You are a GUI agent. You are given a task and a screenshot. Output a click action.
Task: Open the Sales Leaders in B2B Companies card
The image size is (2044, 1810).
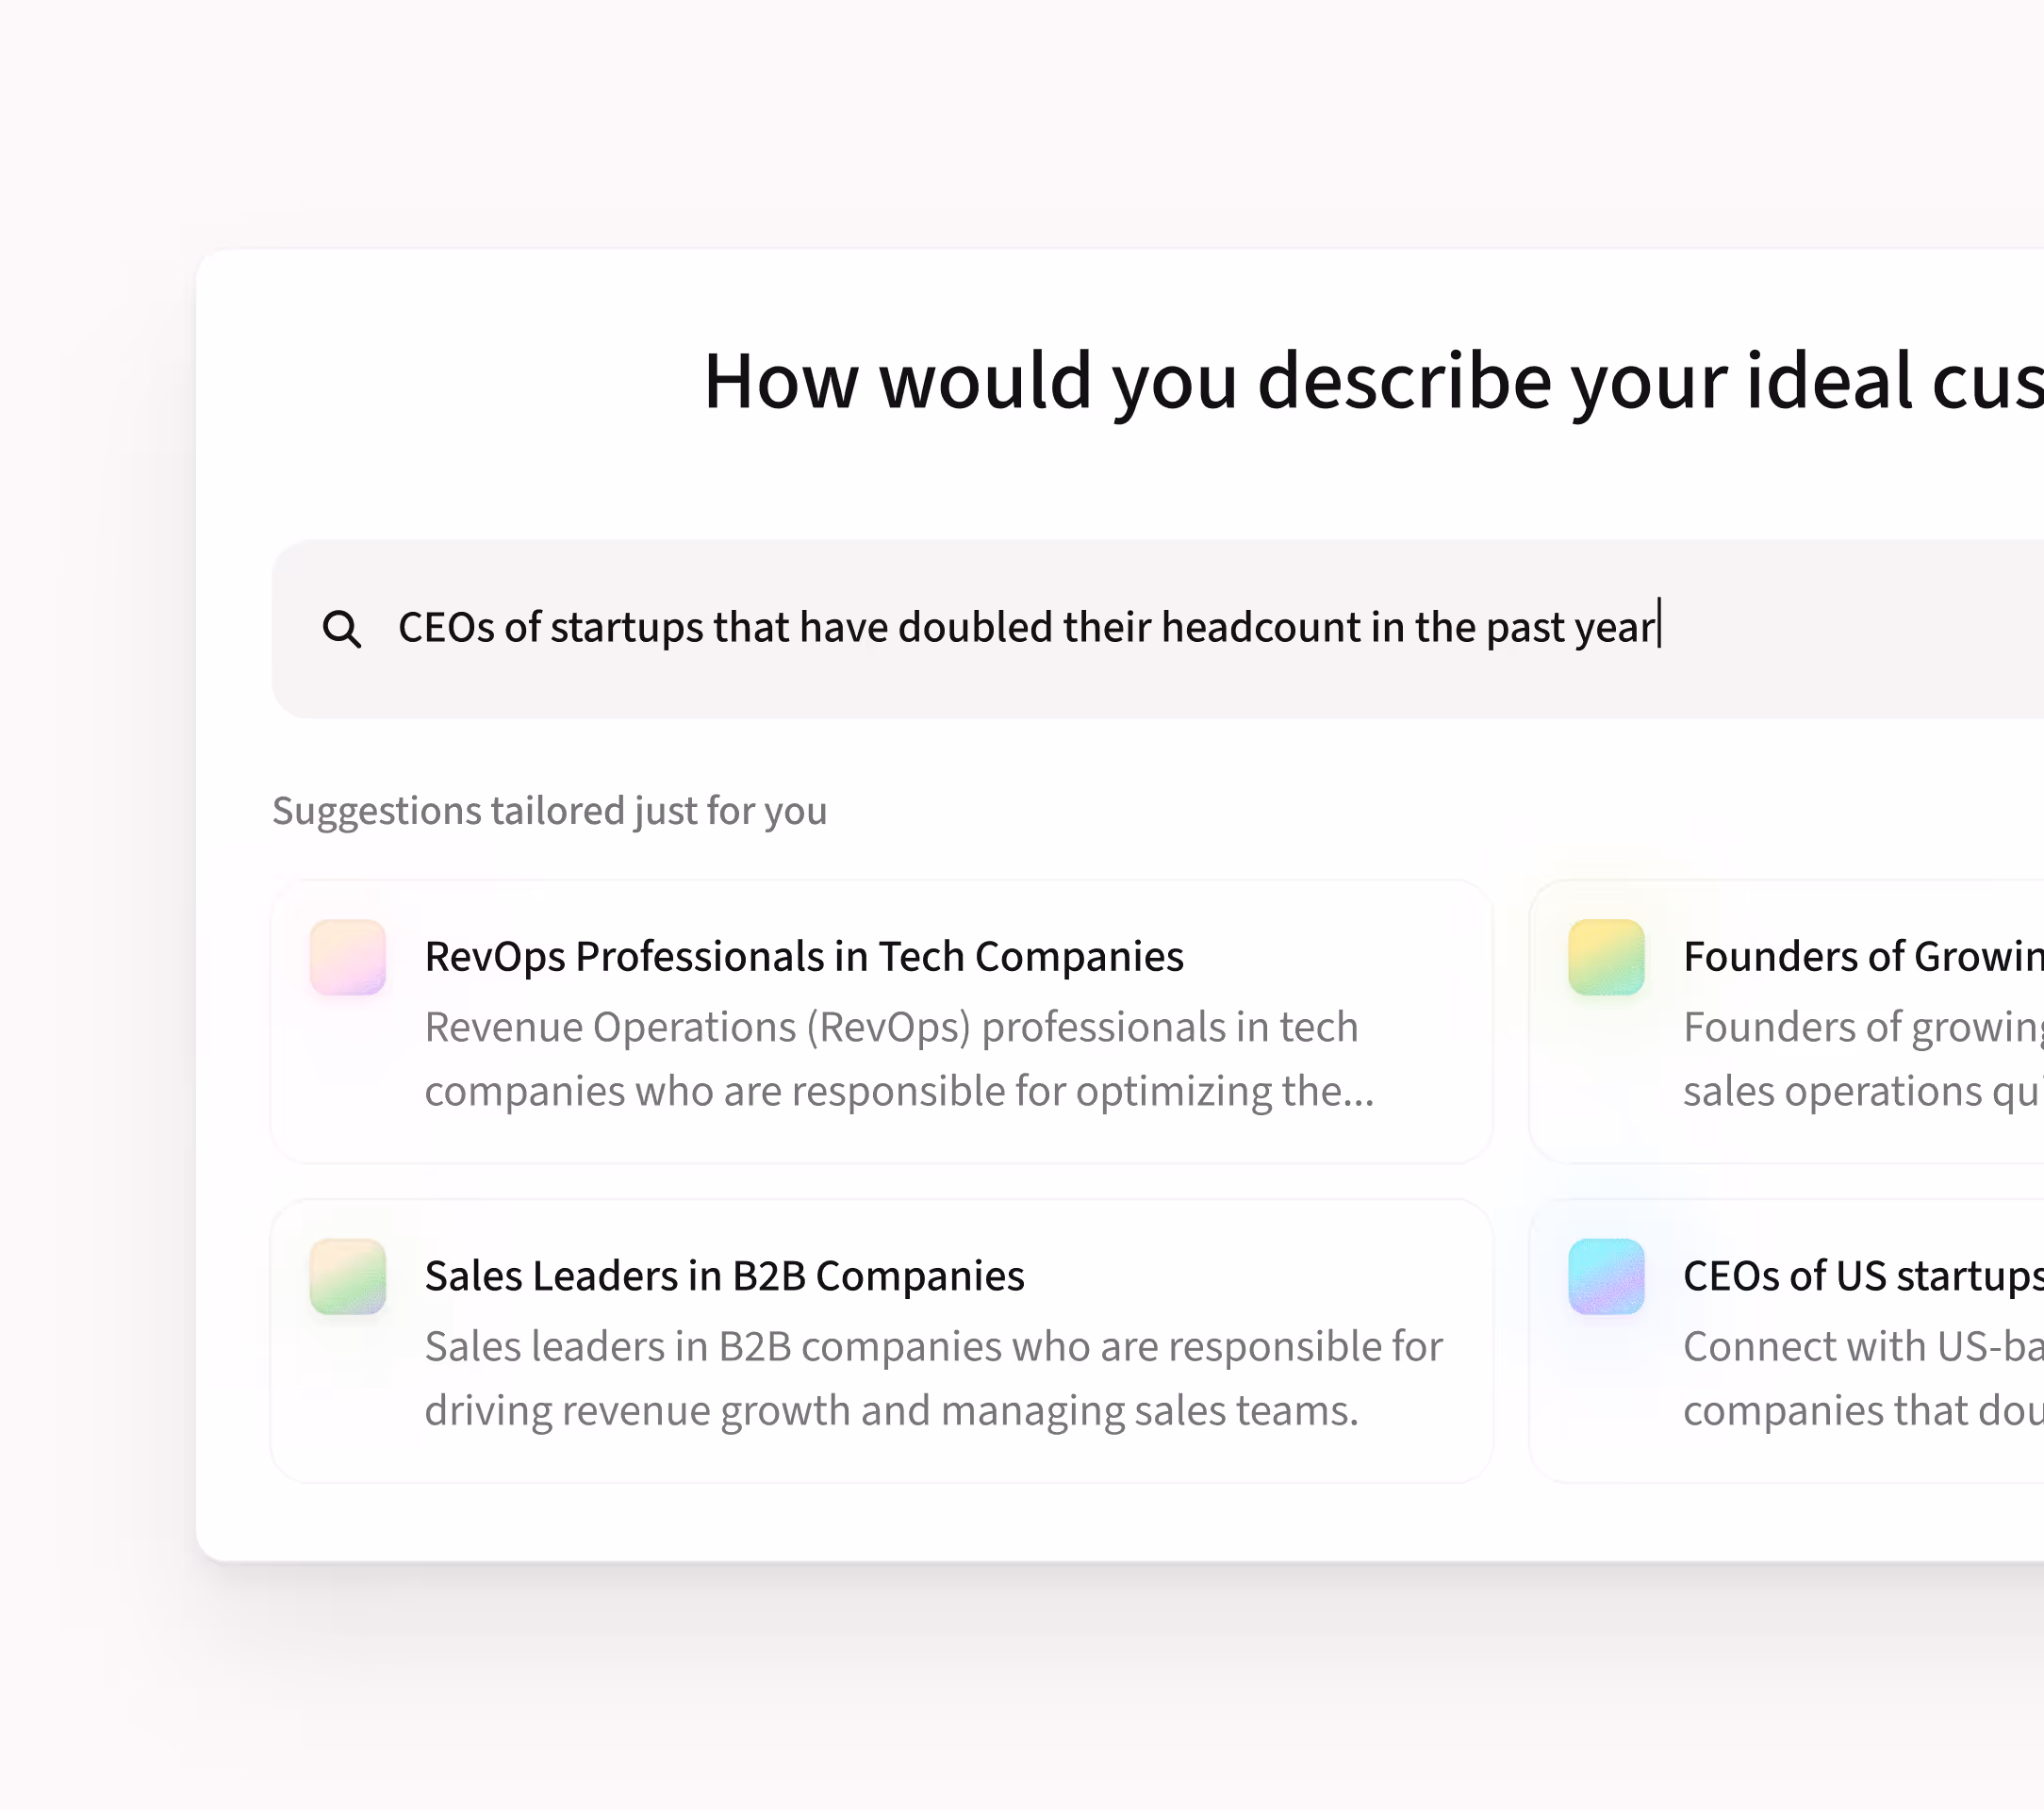[880, 1340]
